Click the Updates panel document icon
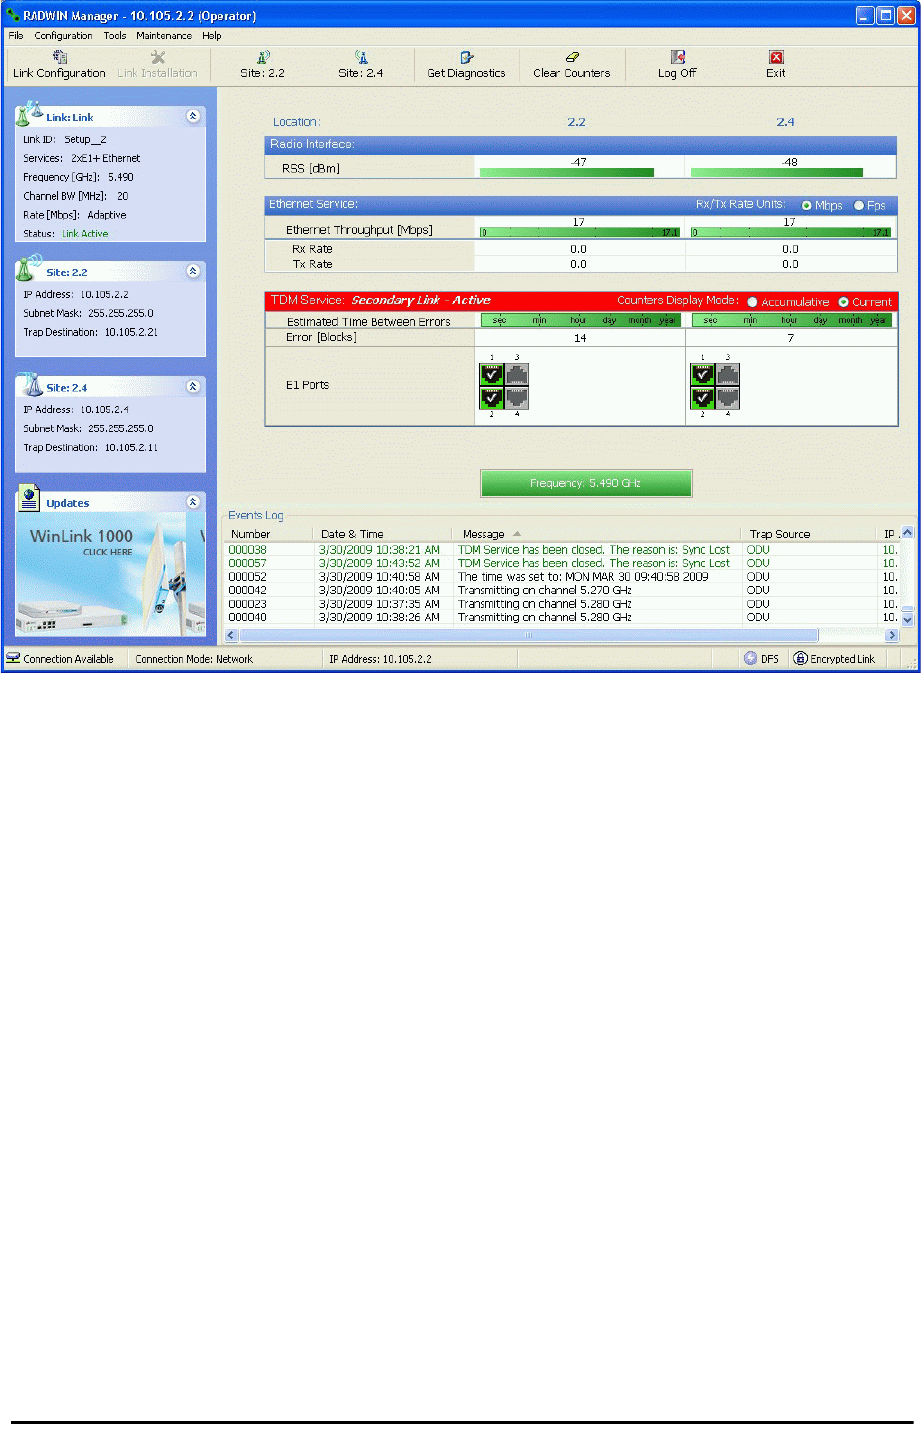921x1440 pixels. pos(29,499)
